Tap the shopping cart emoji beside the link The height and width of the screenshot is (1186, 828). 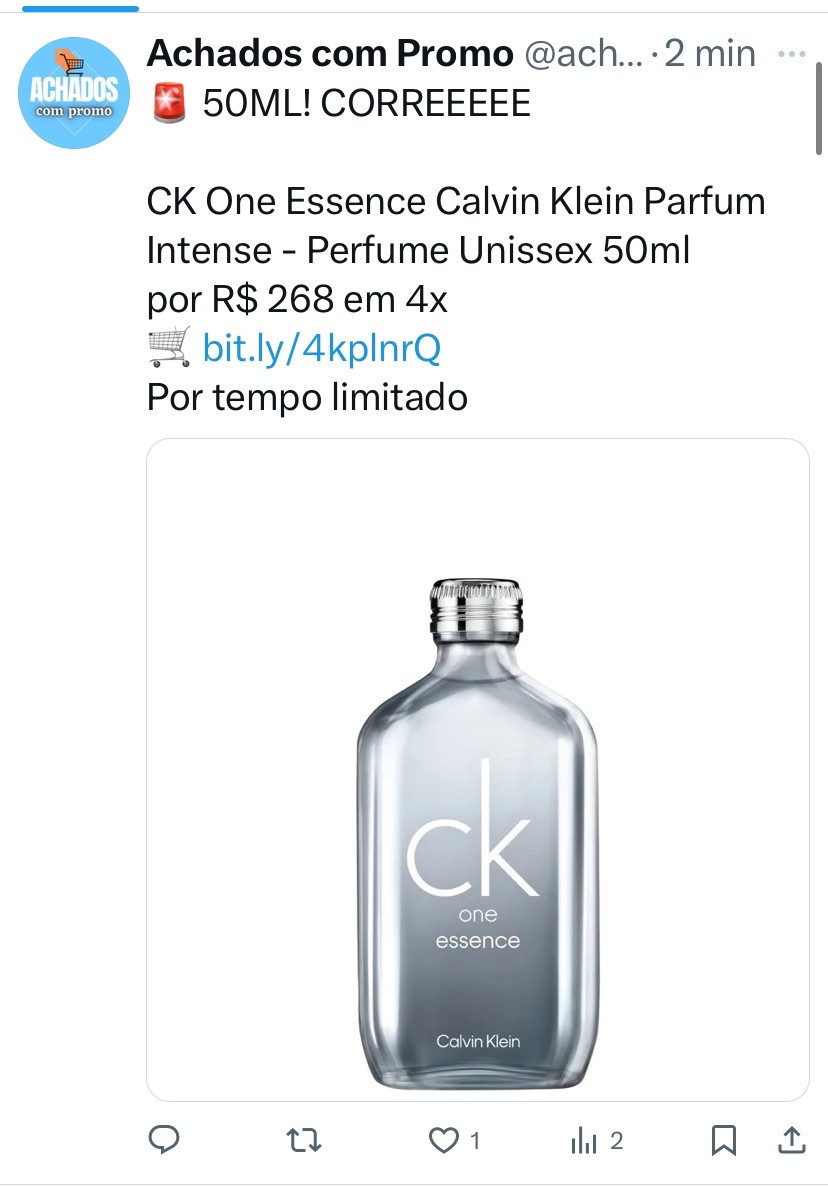(168, 349)
